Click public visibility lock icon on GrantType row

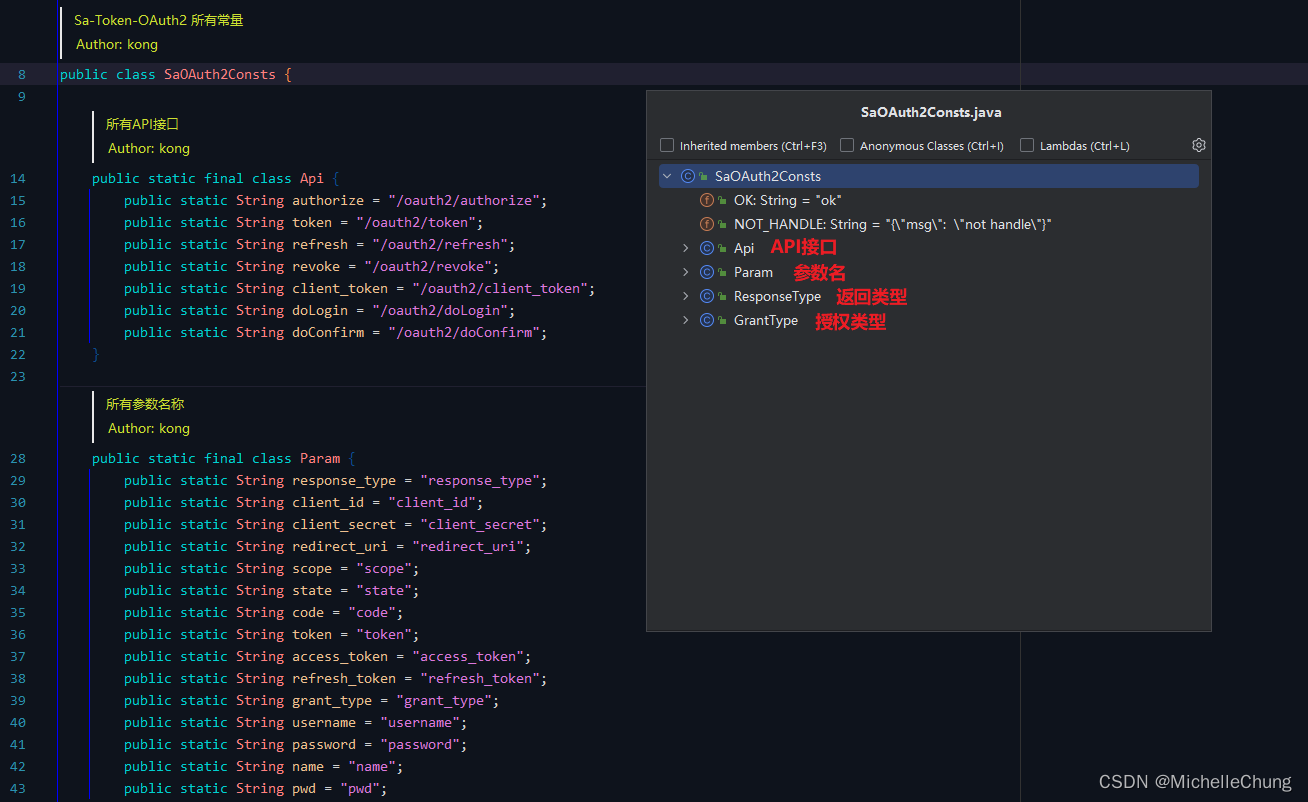(722, 320)
